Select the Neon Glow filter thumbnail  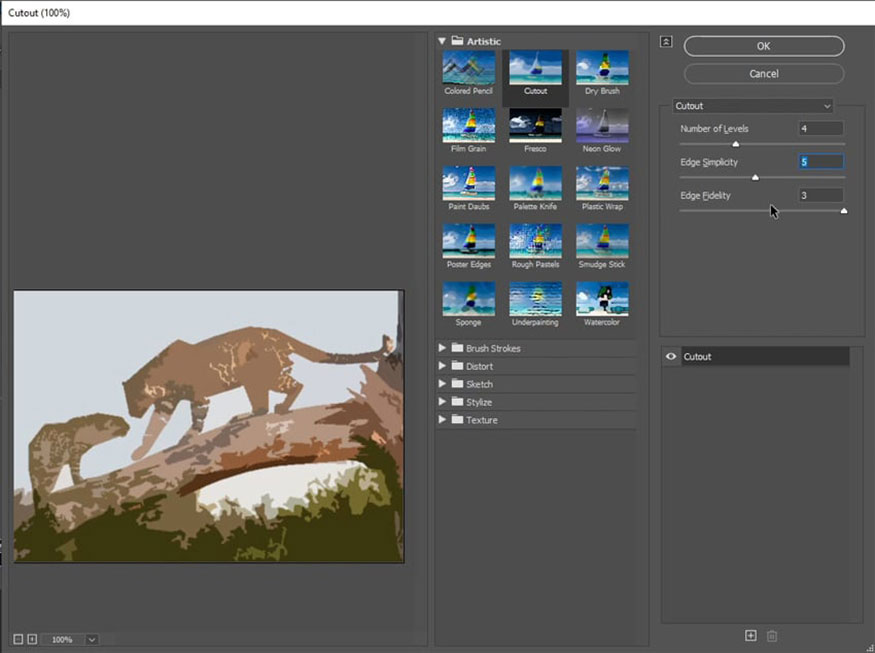tap(602, 126)
